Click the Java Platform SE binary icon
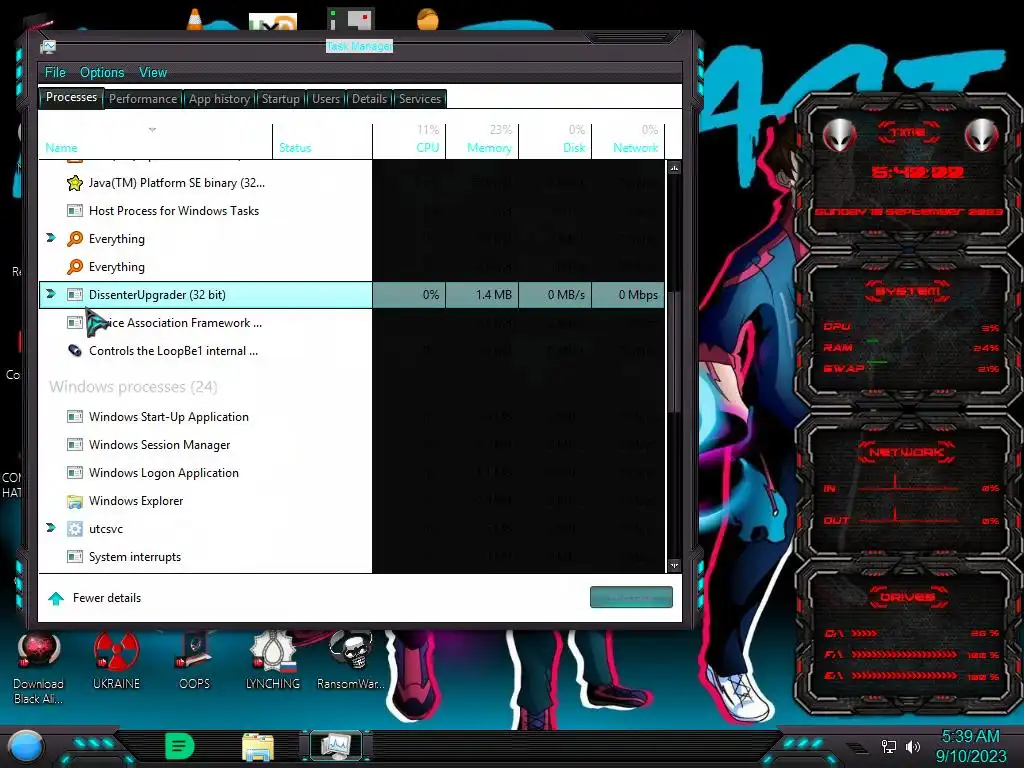 click(x=75, y=183)
